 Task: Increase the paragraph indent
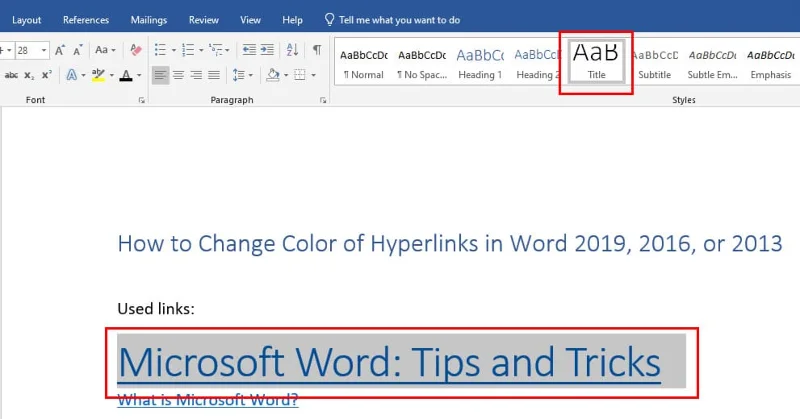click(x=267, y=50)
